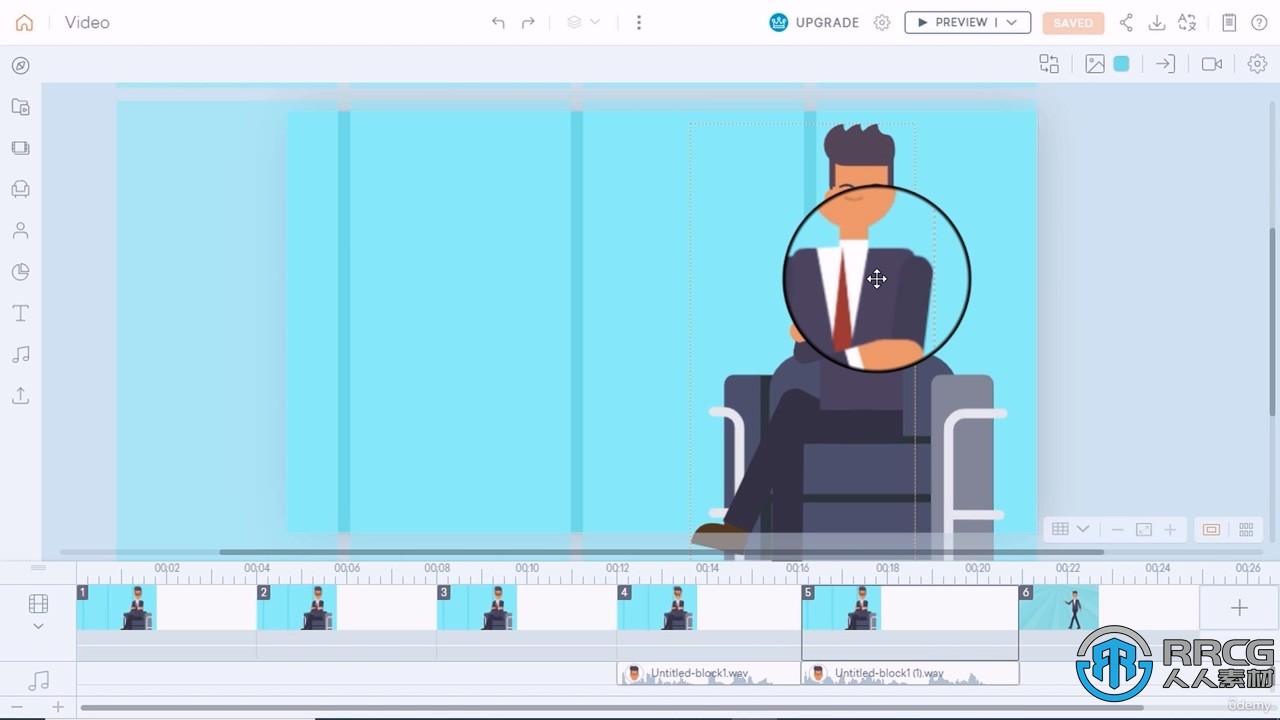Select scene 6 thumbnail with walking character
The width and height of the screenshot is (1280, 720).
(1059, 607)
